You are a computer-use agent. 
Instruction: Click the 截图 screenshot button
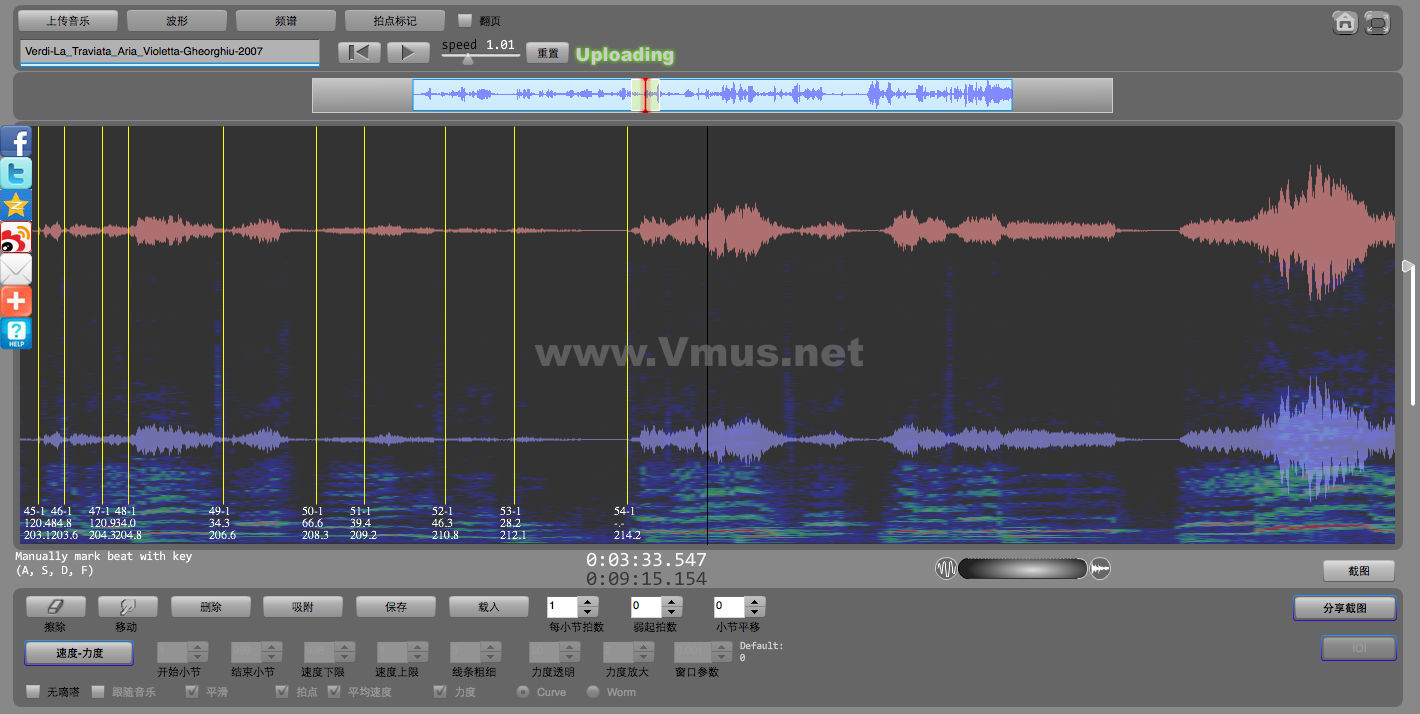pos(1359,571)
